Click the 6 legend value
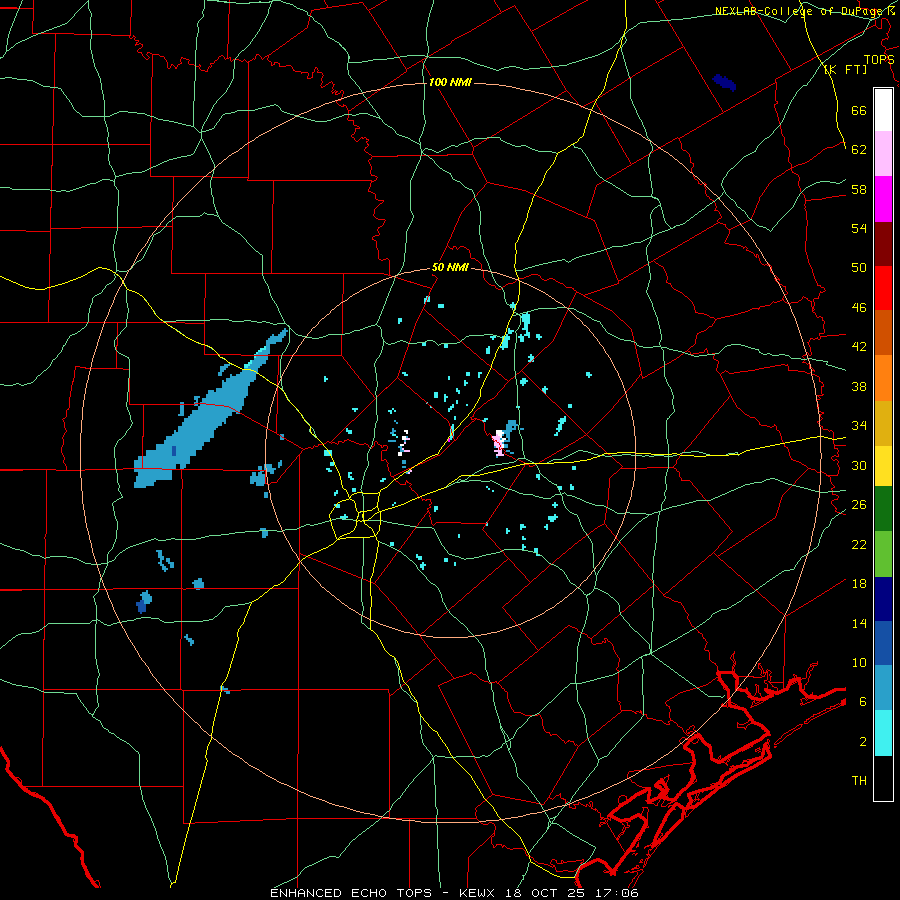Viewport: 900px width, 900px height. (x=863, y=702)
